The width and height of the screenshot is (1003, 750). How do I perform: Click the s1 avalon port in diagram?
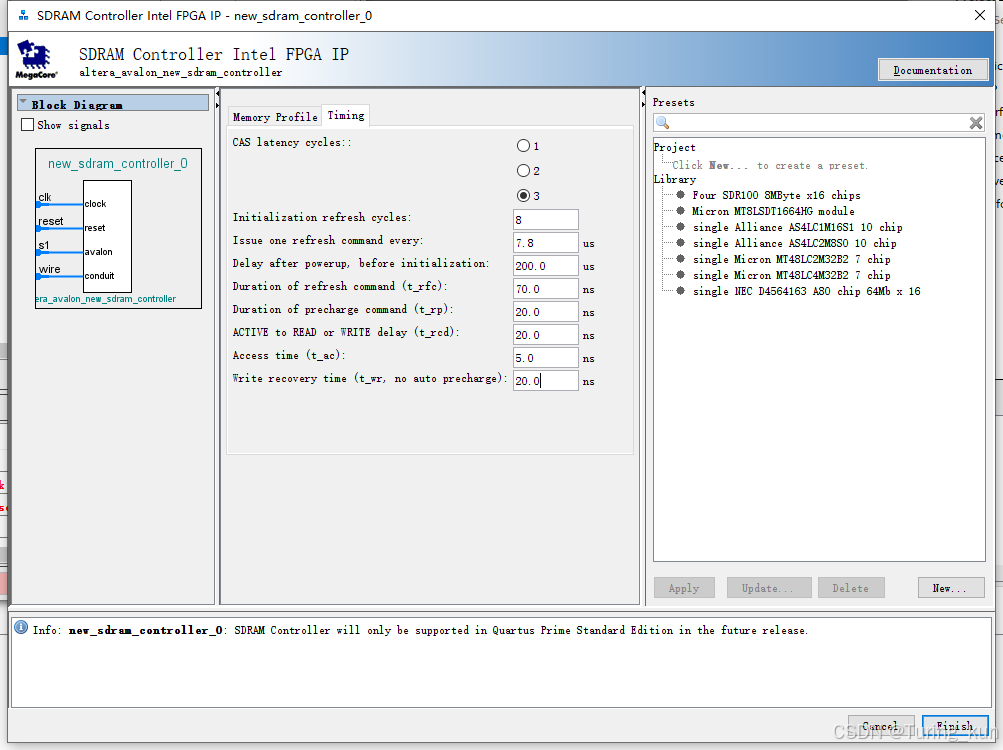pos(43,246)
